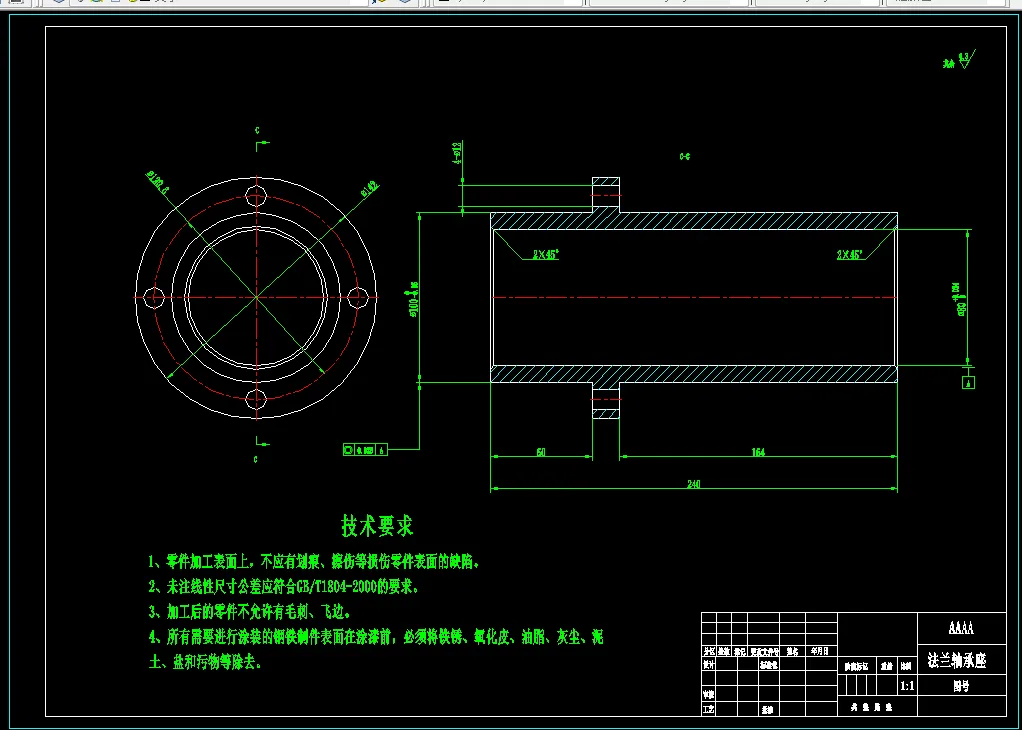The height and width of the screenshot is (730, 1022).
Task: Select the left 2X45° chamfer label
Action: 546,255
